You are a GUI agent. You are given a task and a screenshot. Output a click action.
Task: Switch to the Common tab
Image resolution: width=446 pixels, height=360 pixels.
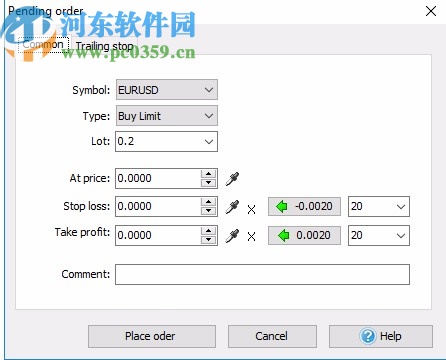pyautogui.click(x=43, y=44)
